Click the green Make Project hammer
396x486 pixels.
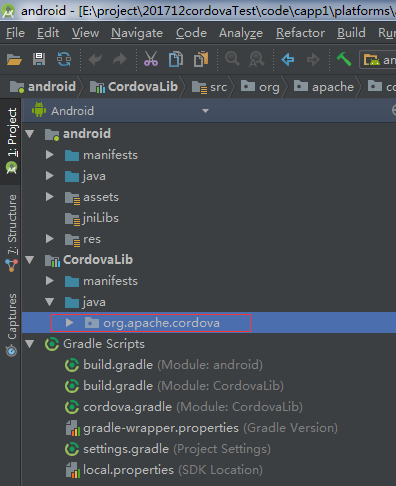(344, 59)
